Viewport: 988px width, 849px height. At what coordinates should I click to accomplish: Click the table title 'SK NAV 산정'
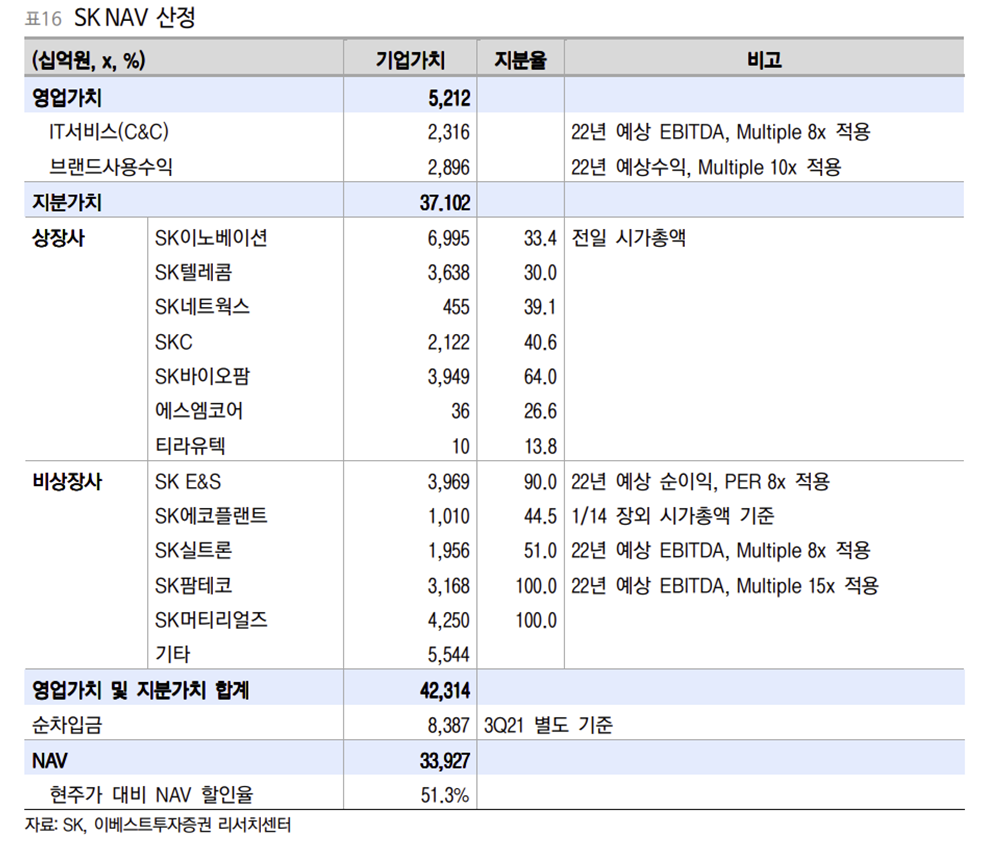pyautogui.click(x=134, y=18)
